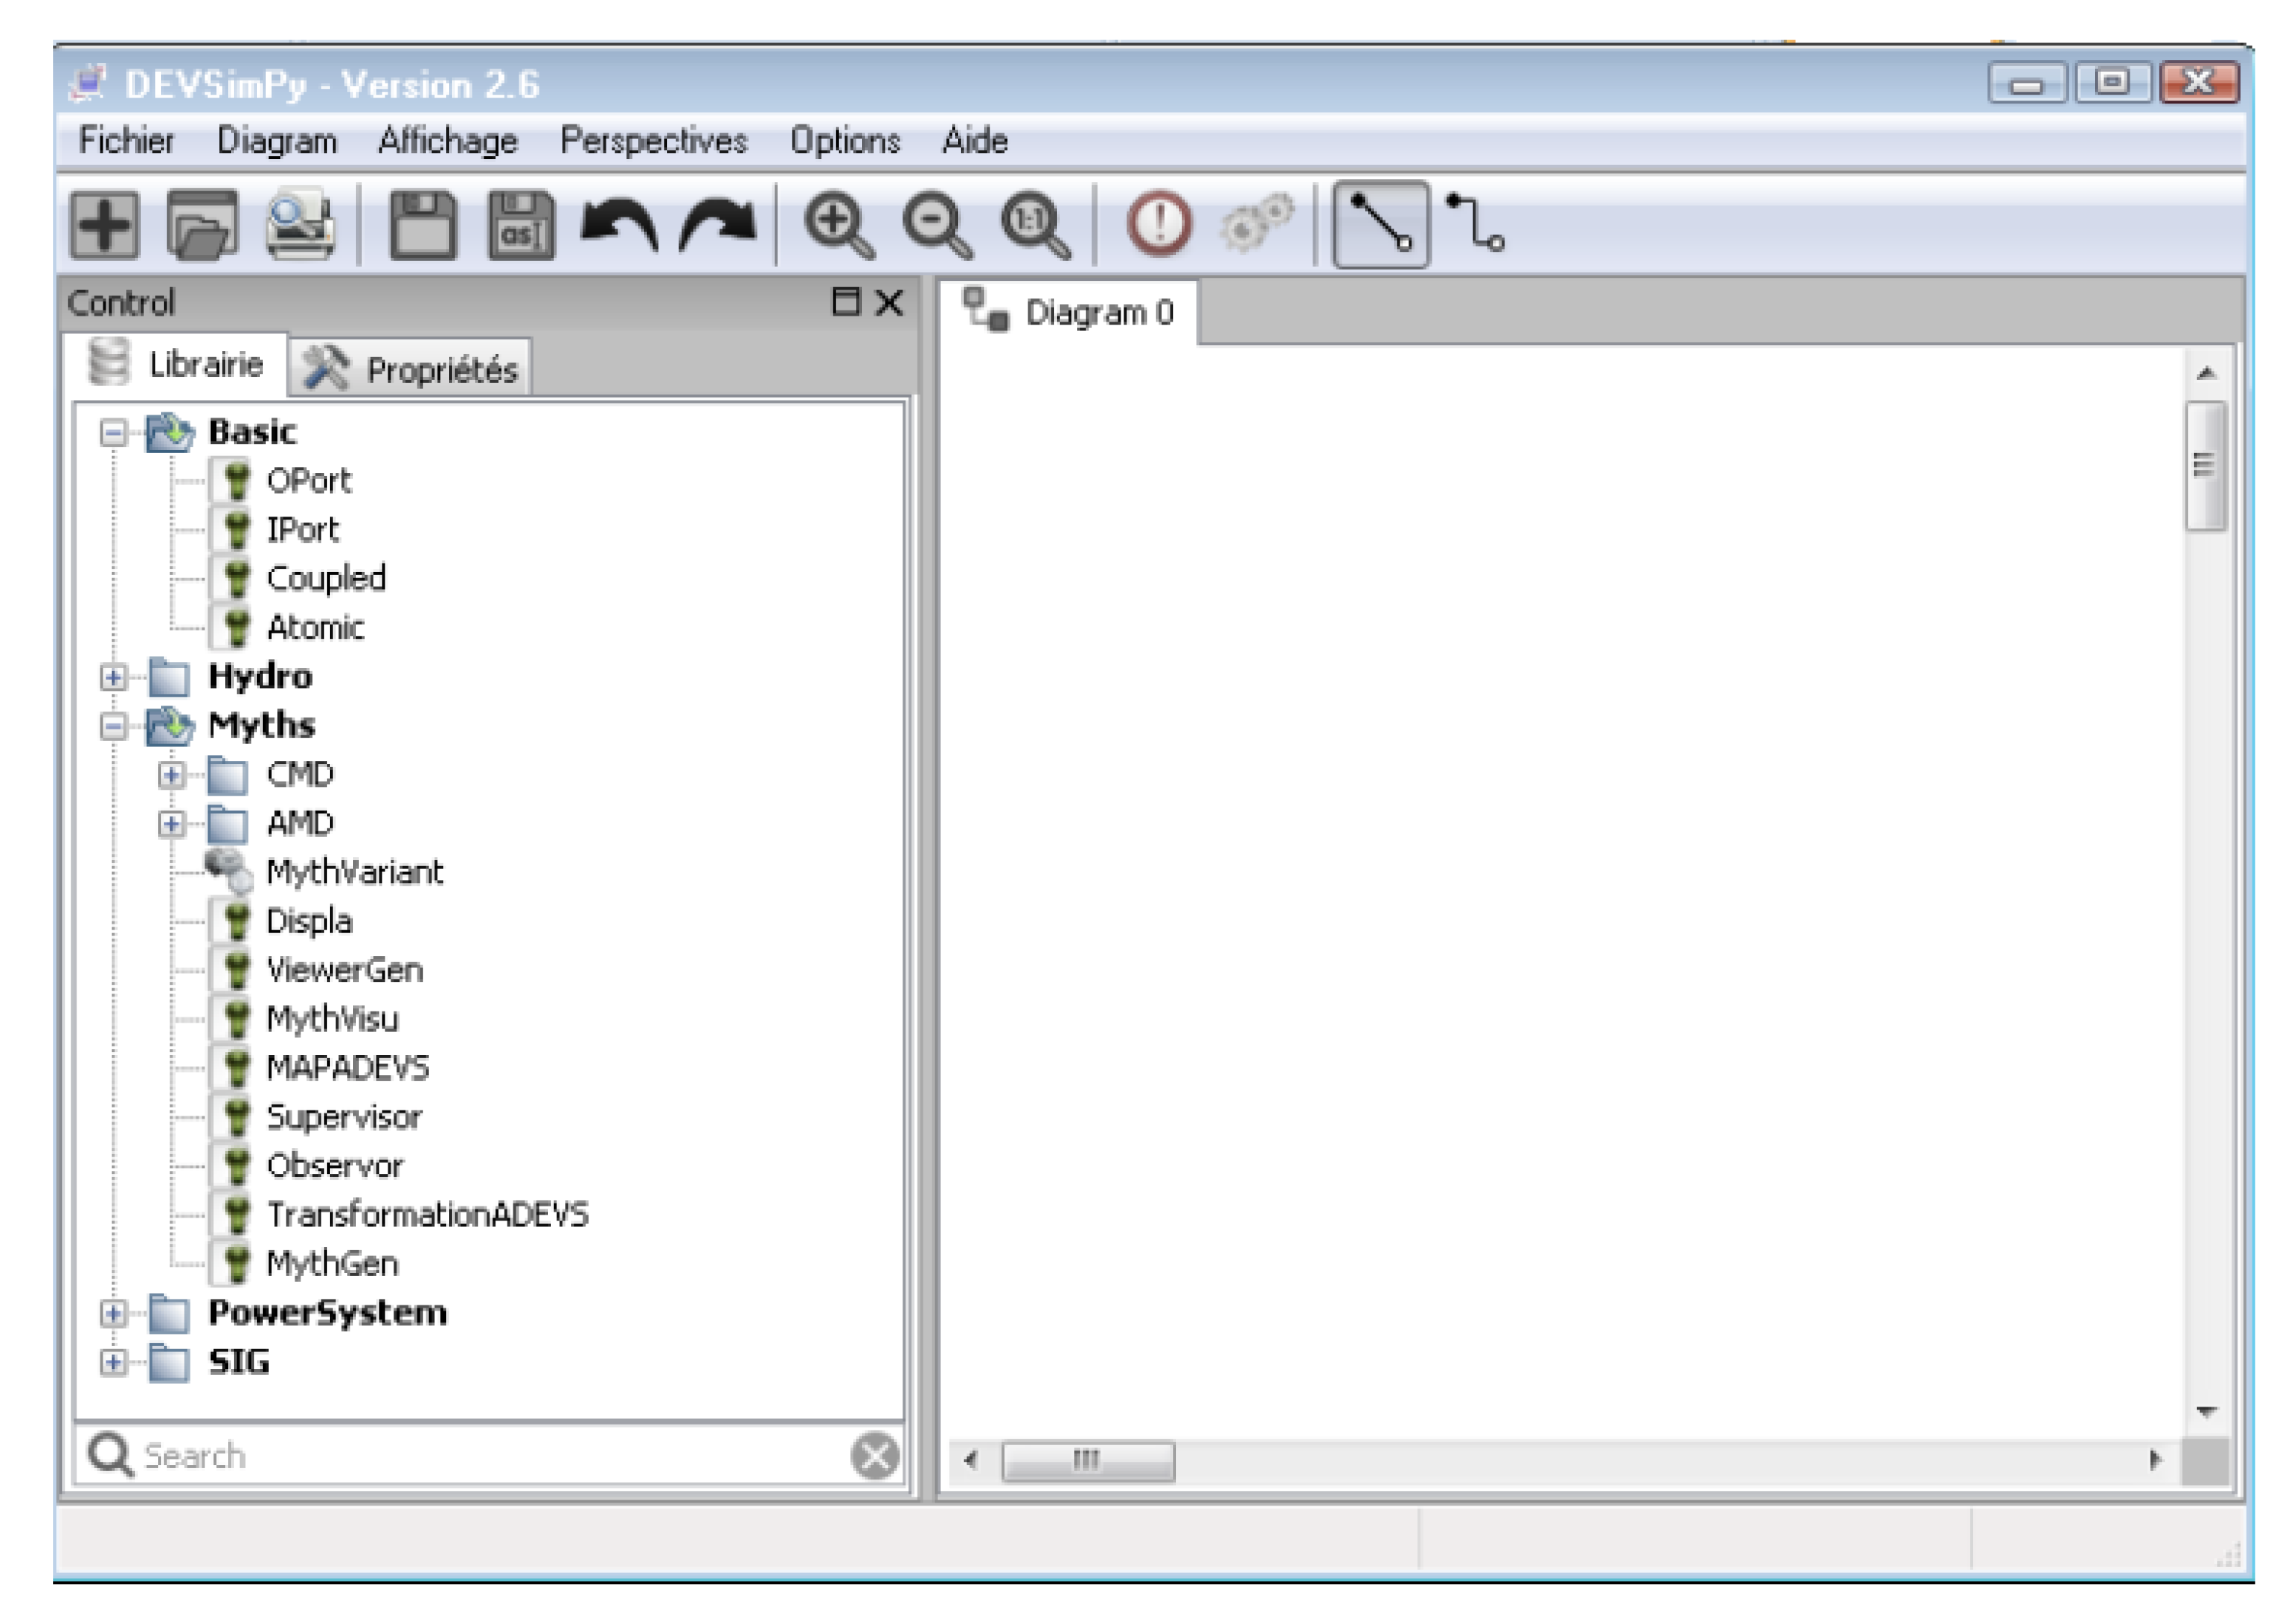Image resolution: width=2296 pixels, height=1624 pixels.
Task: Collapse the Myths library node
Action: coord(113,727)
